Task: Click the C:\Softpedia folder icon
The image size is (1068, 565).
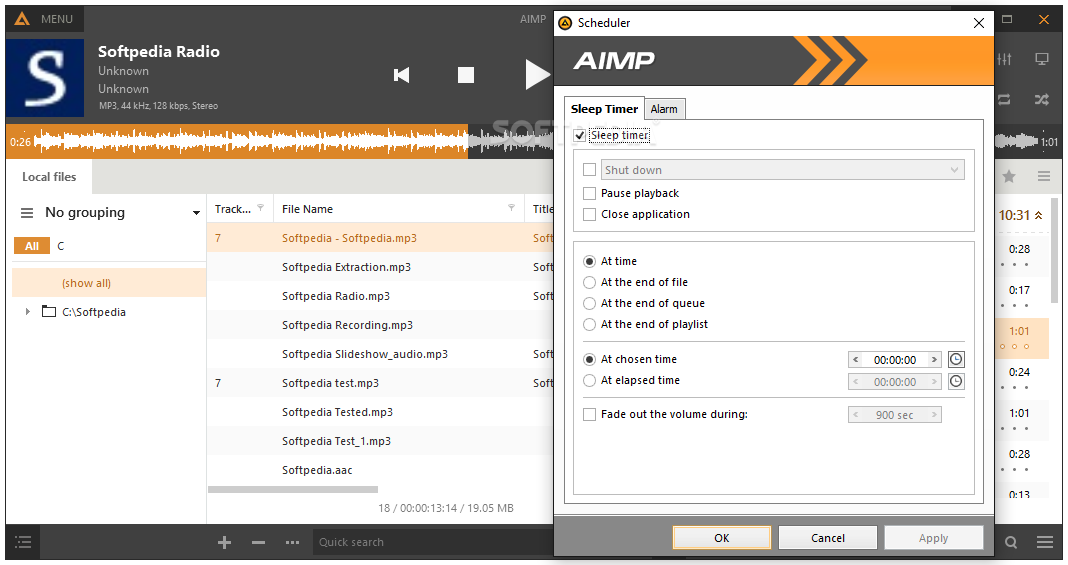Action: click(x=49, y=312)
